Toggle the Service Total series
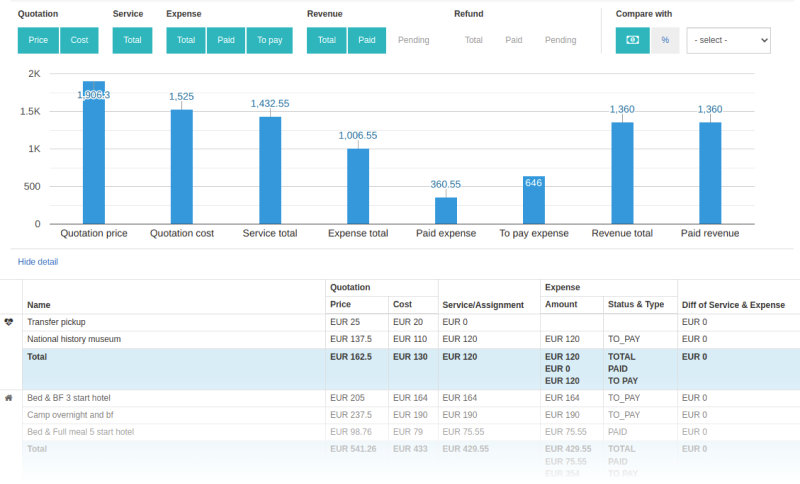 pyautogui.click(x=132, y=40)
